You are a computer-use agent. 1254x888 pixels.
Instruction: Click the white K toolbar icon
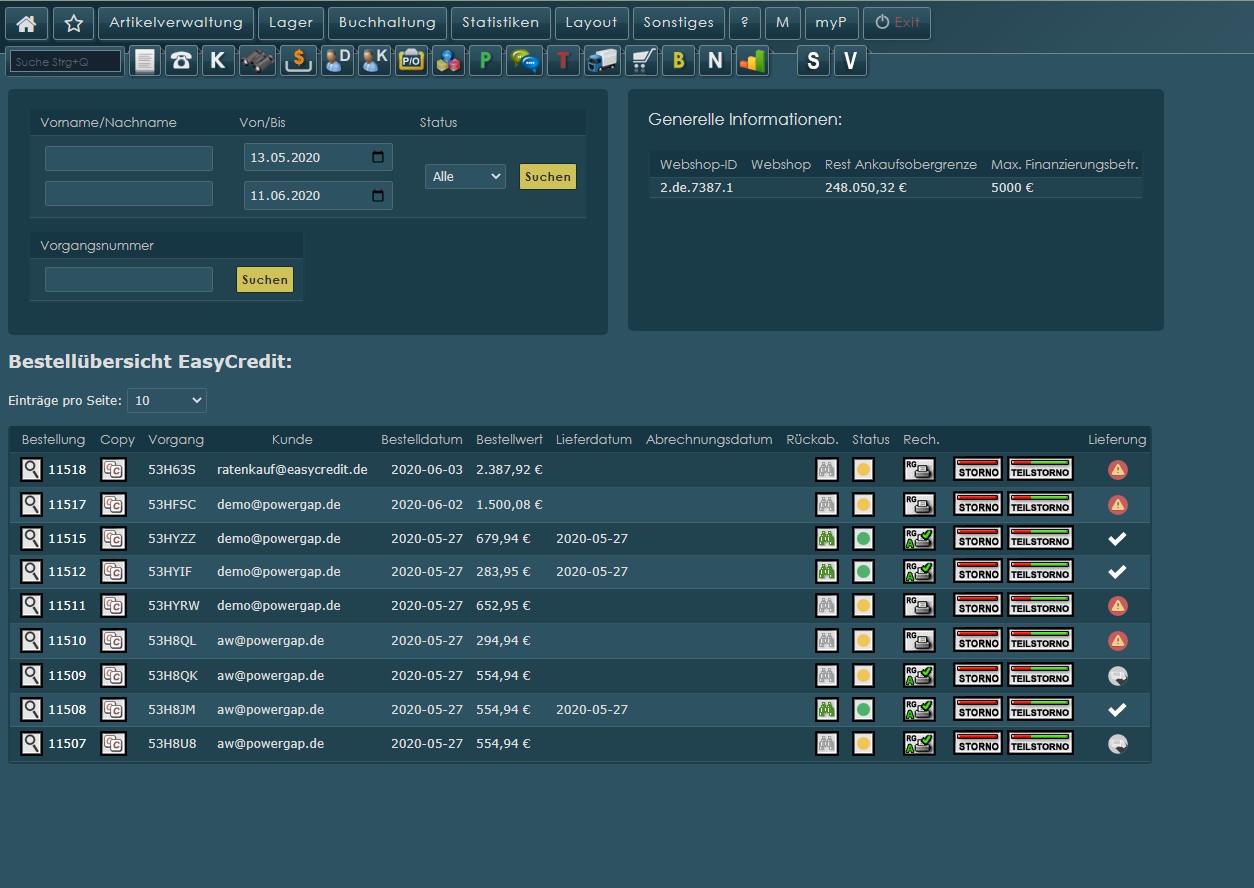coord(218,61)
